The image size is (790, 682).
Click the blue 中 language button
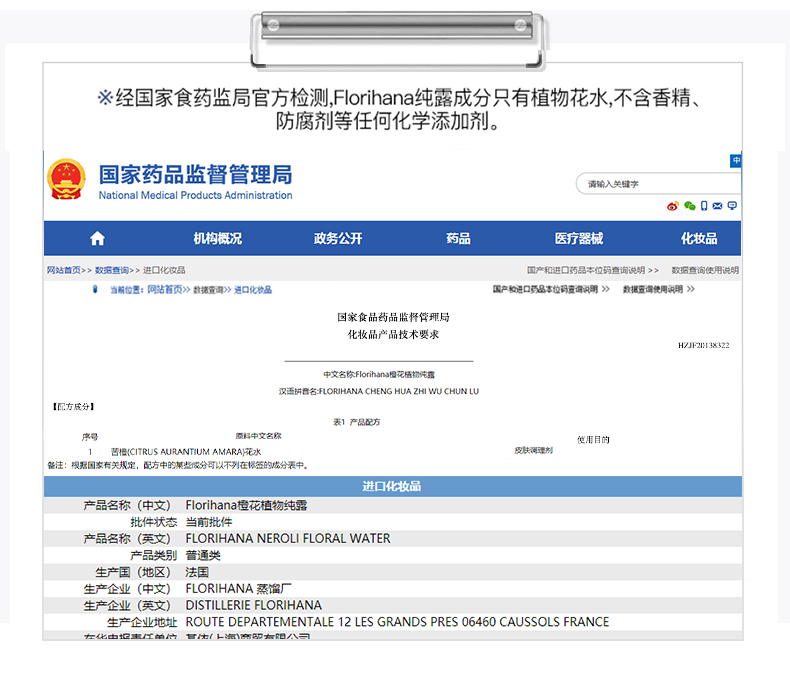pos(736,161)
